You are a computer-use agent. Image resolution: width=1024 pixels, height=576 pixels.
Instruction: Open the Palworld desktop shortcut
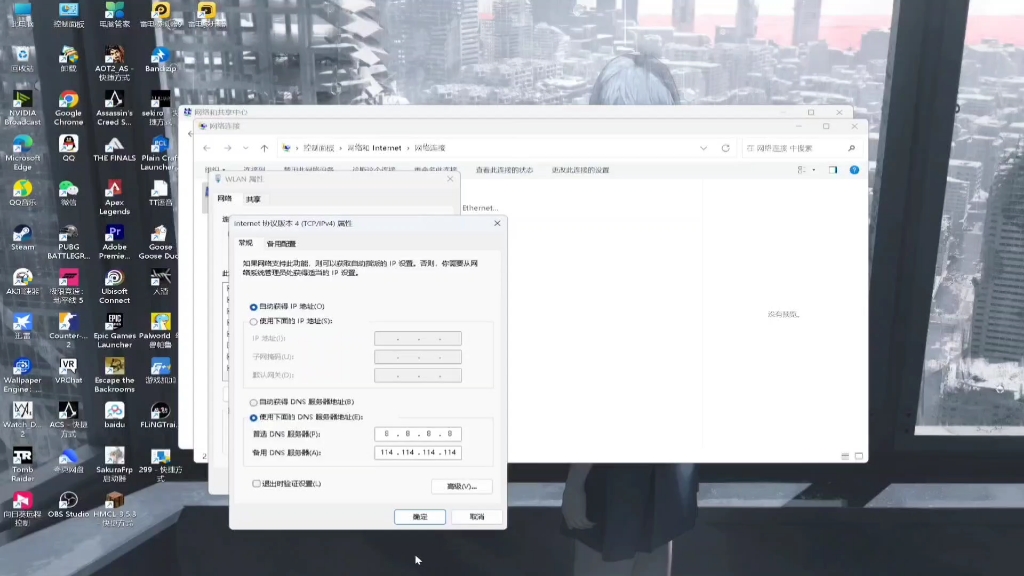click(x=160, y=331)
